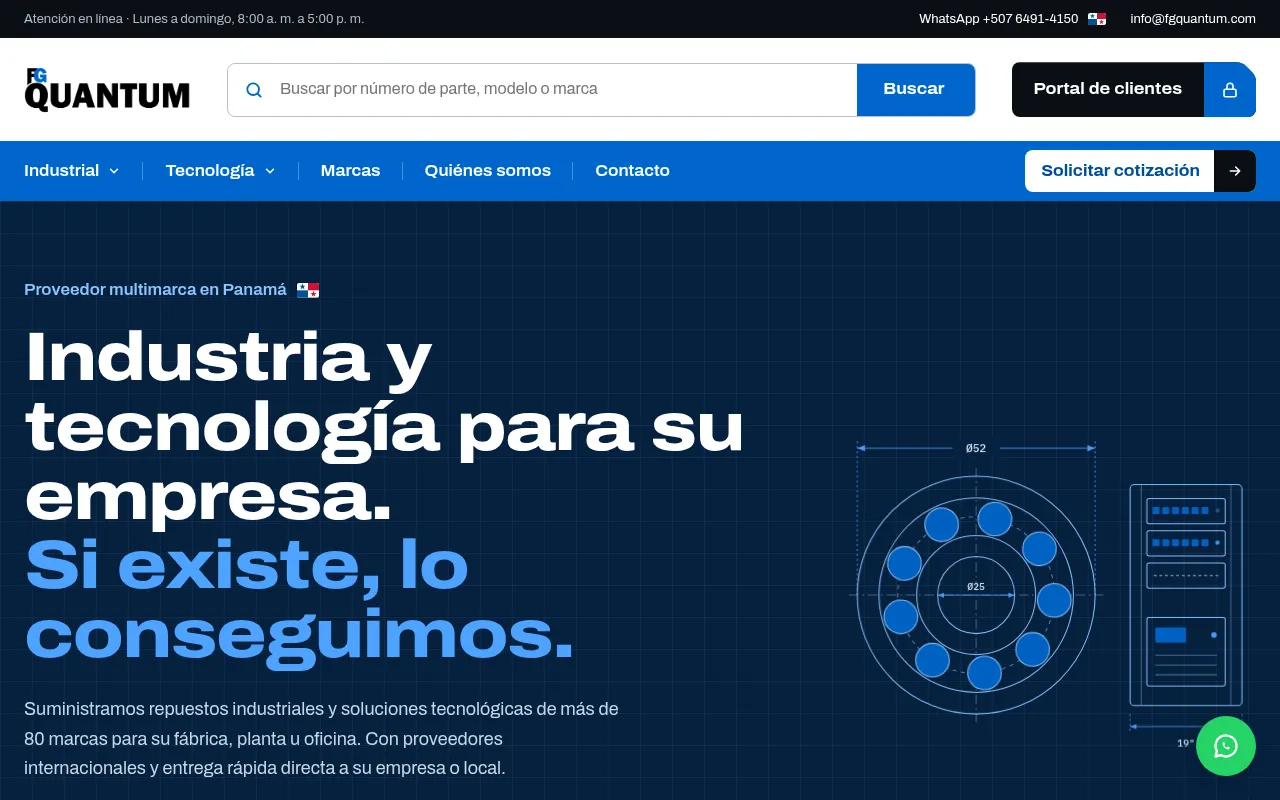Click the WhatsApp +507 6491-4150 link

998,19
